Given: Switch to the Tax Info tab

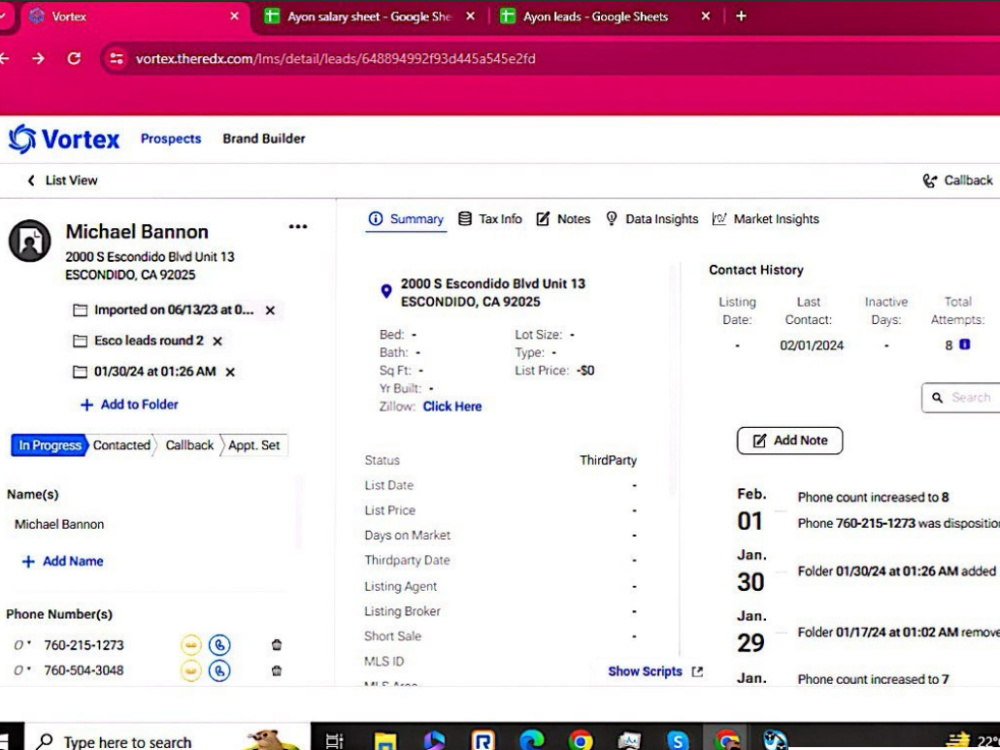Looking at the screenshot, I should [x=490, y=219].
